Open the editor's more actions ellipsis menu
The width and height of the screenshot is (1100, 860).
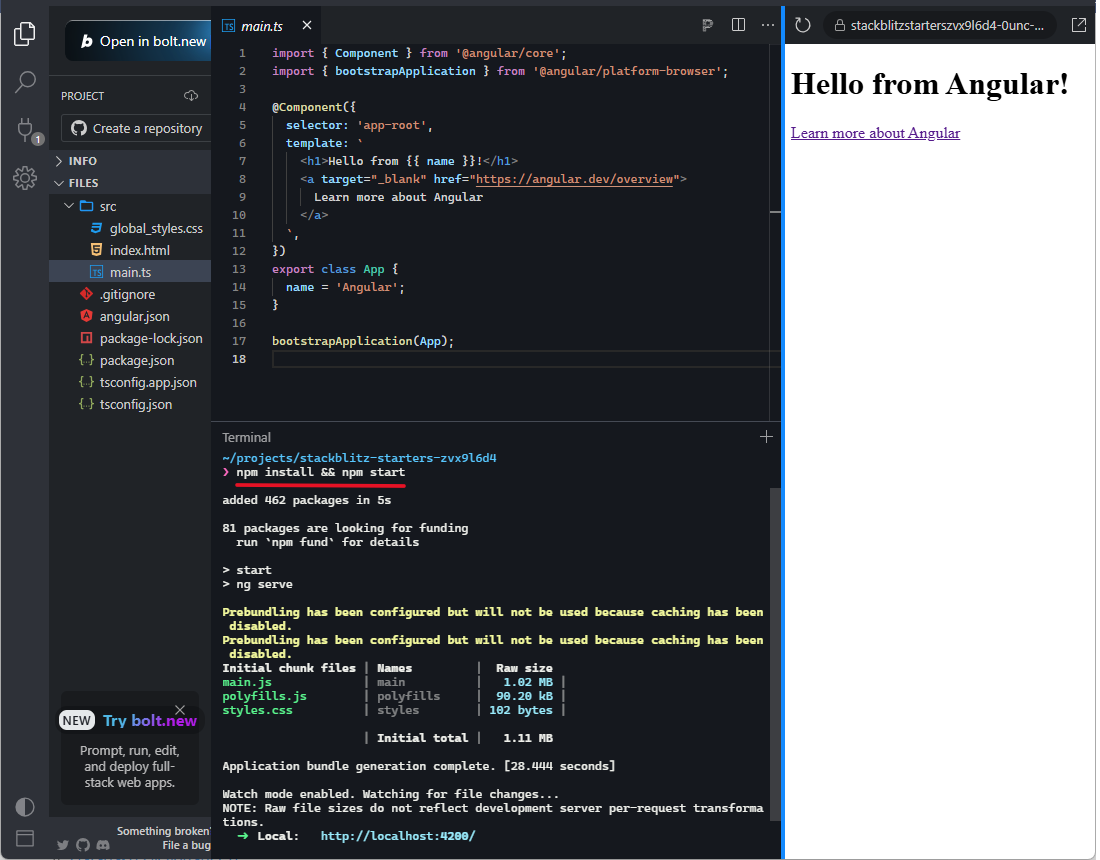tap(768, 25)
